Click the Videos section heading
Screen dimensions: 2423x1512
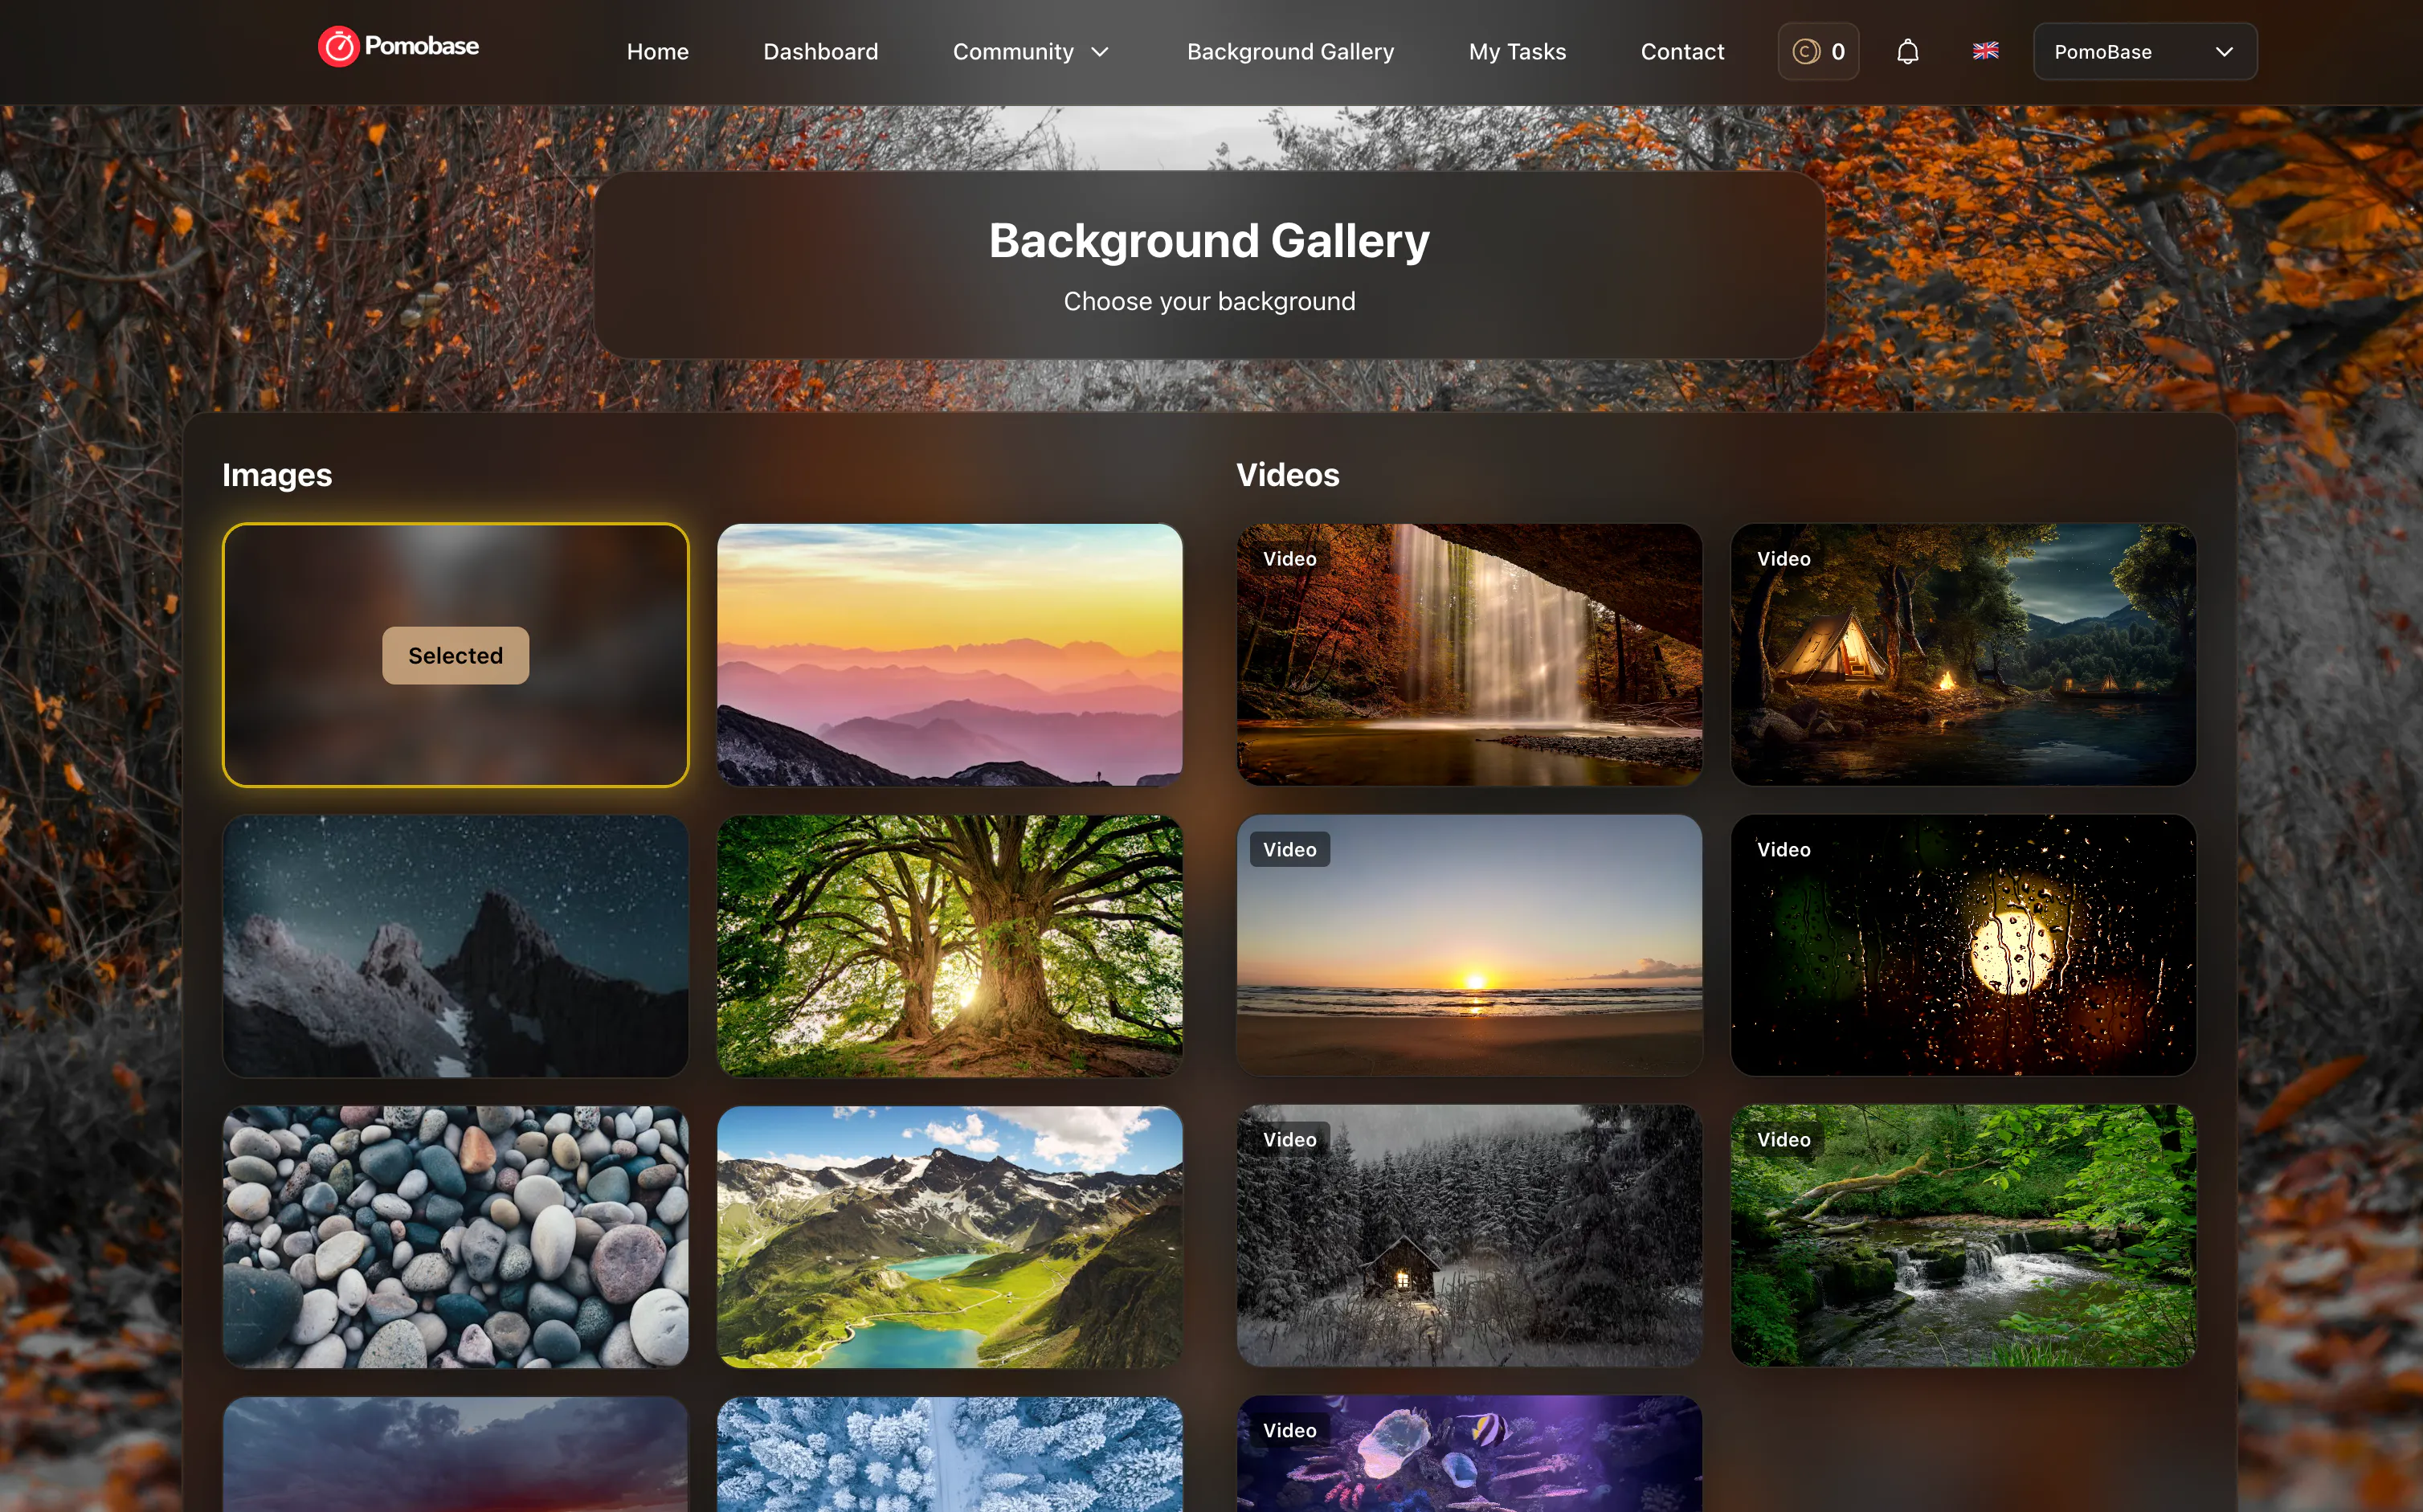[x=1287, y=475]
